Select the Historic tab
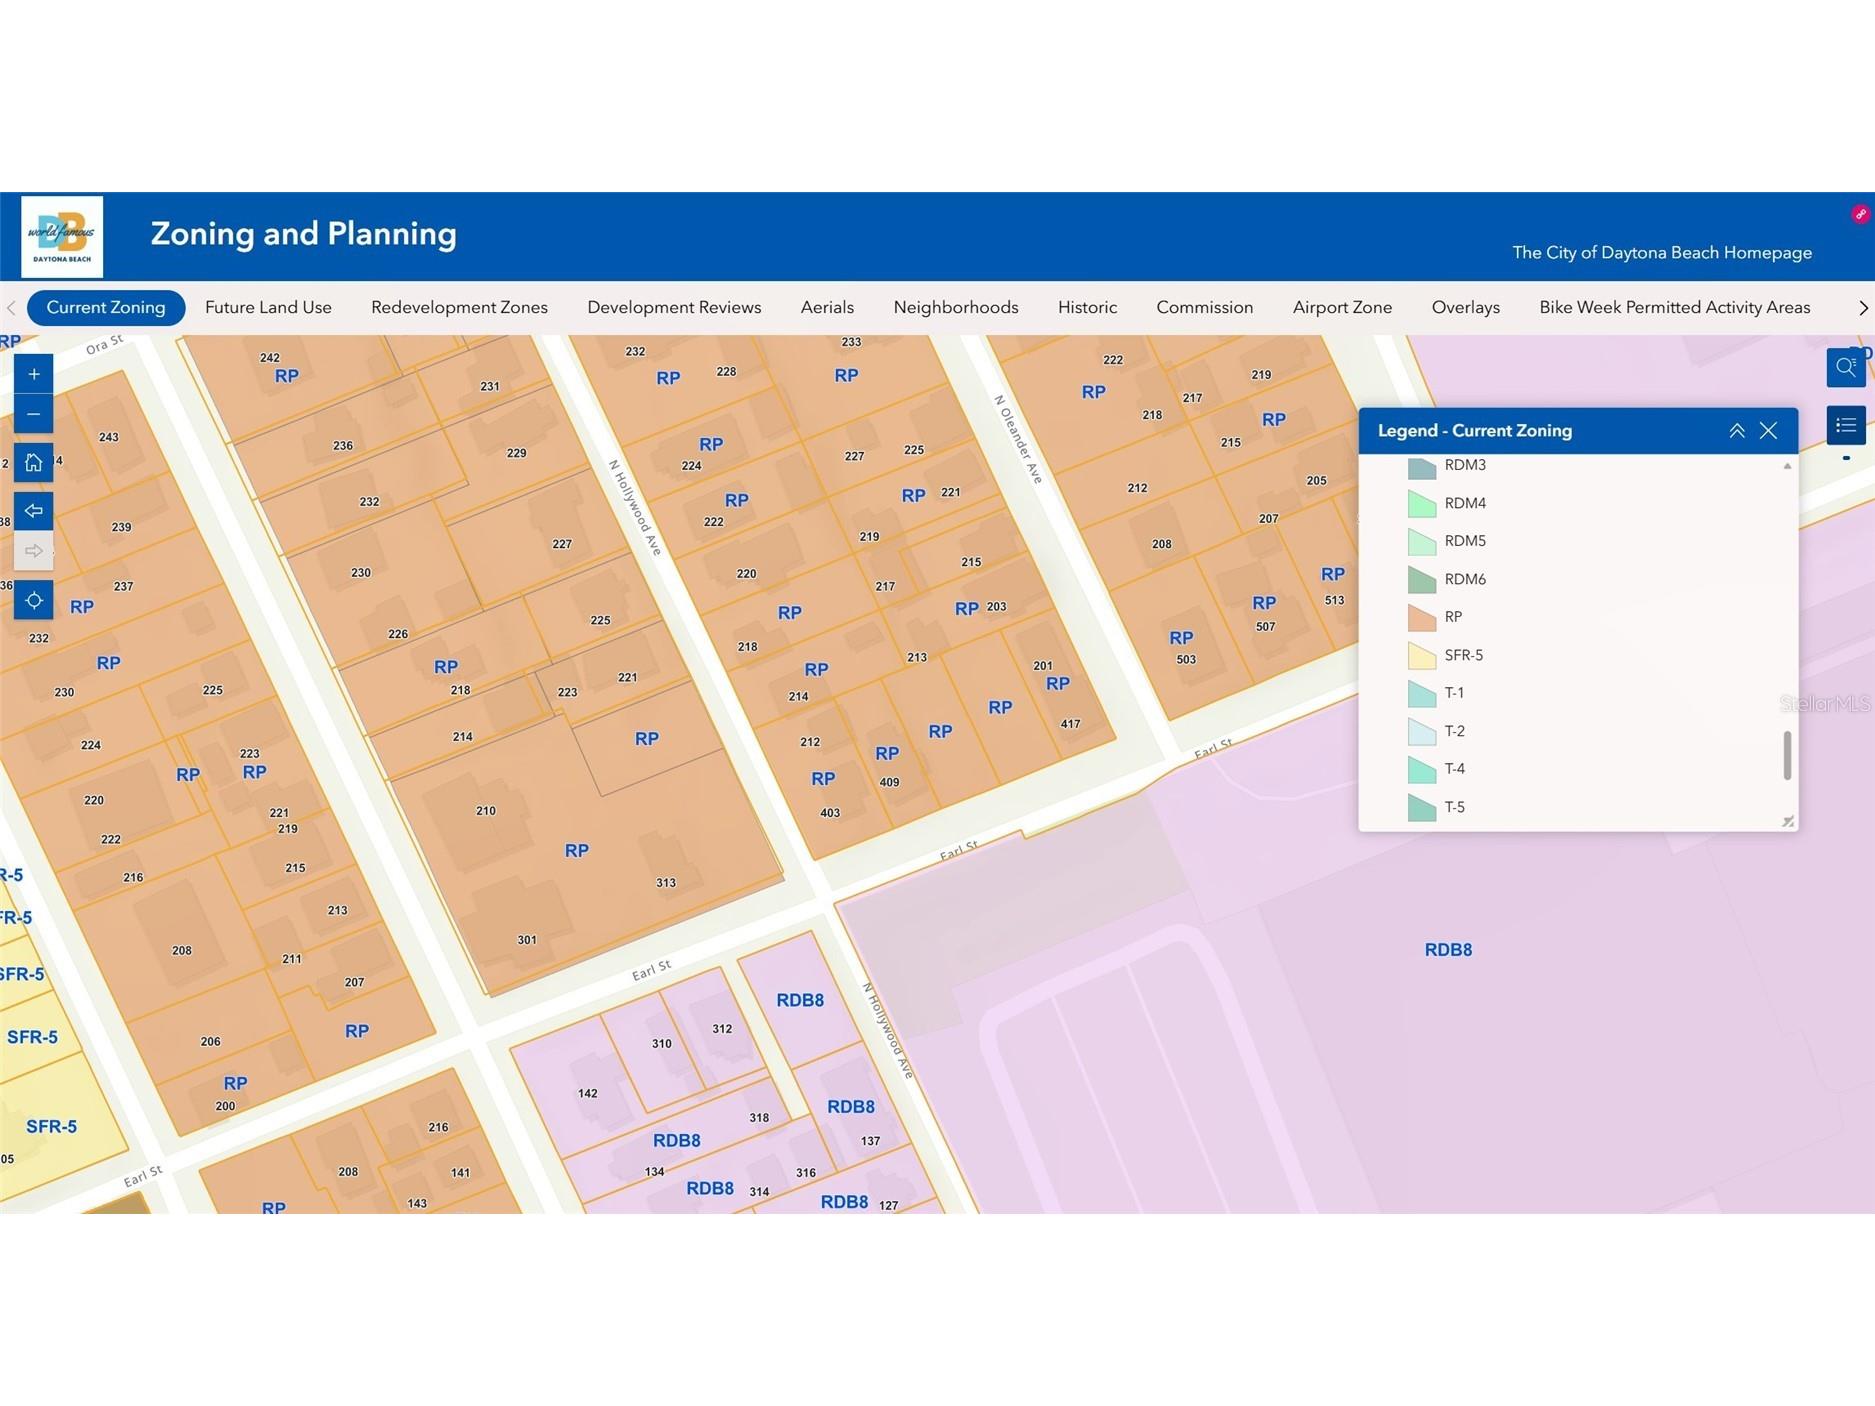The width and height of the screenshot is (1875, 1406). click(1087, 307)
